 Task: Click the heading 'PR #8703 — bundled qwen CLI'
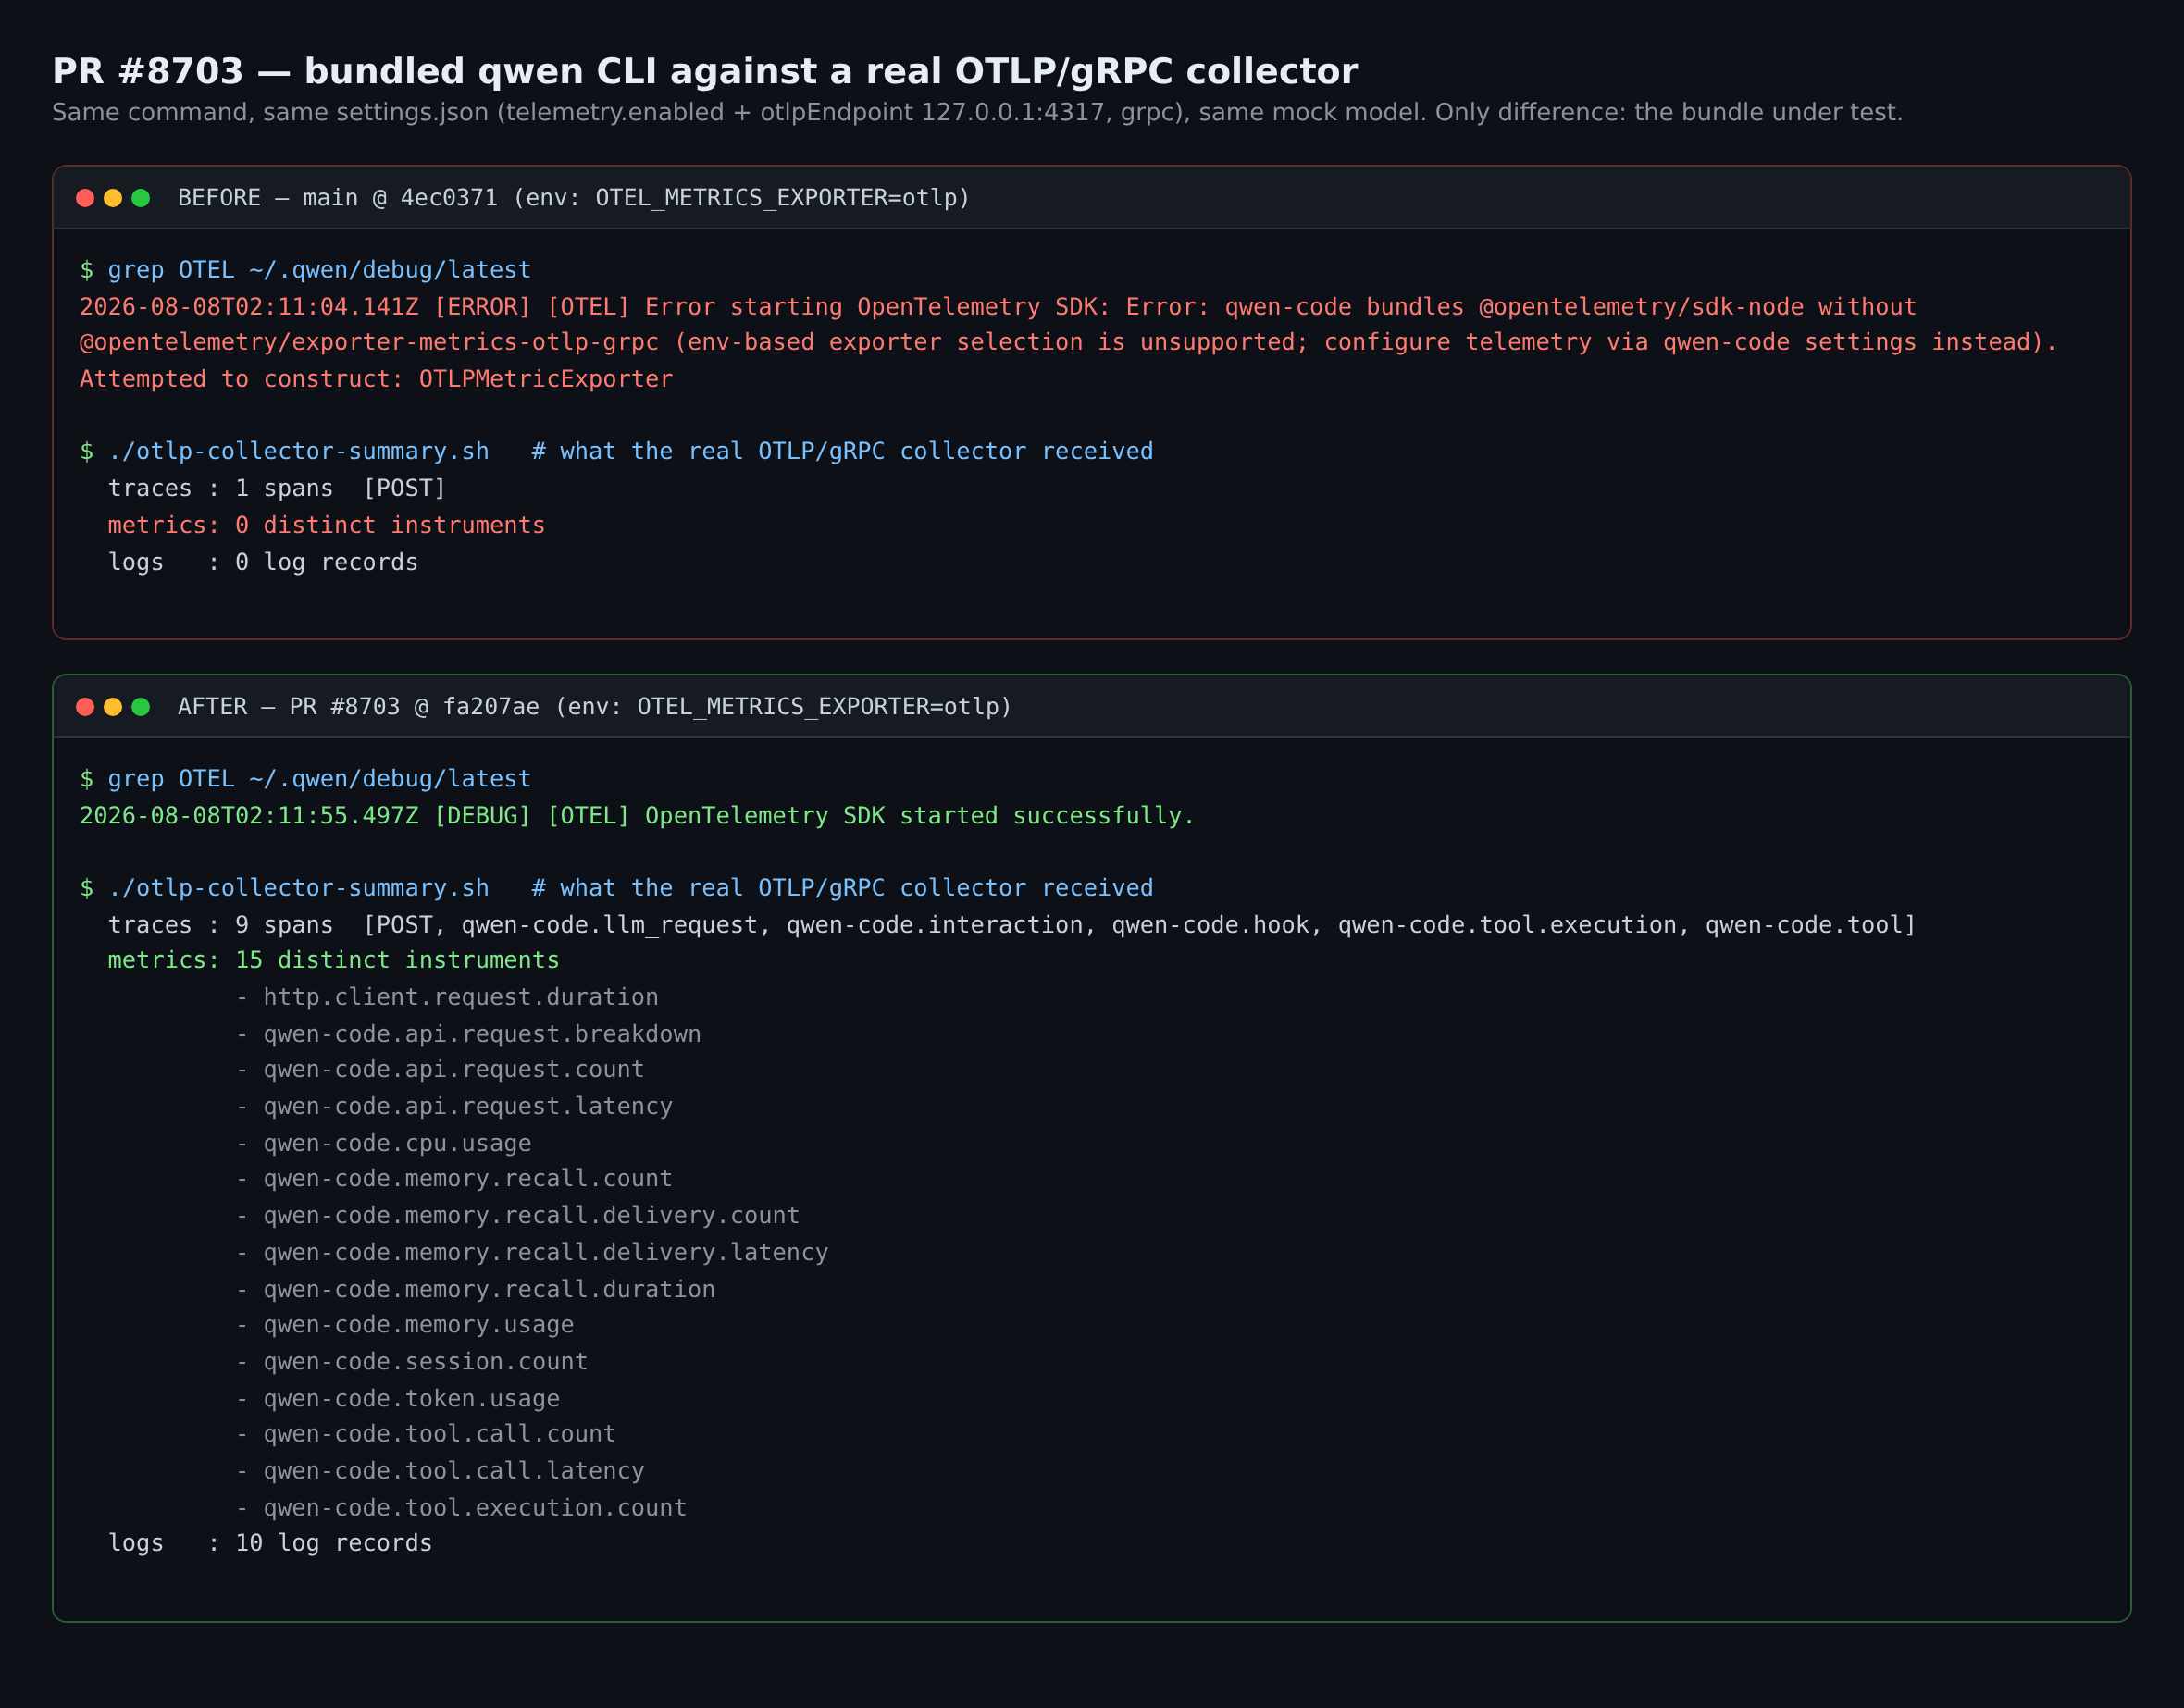[705, 71]
